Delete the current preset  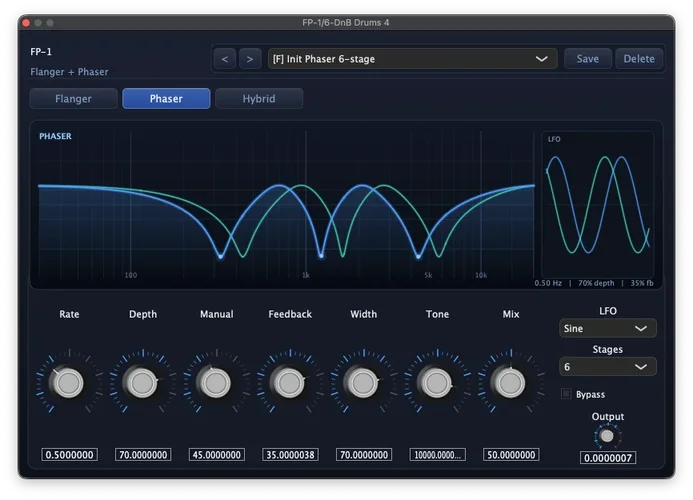point(639,59)
